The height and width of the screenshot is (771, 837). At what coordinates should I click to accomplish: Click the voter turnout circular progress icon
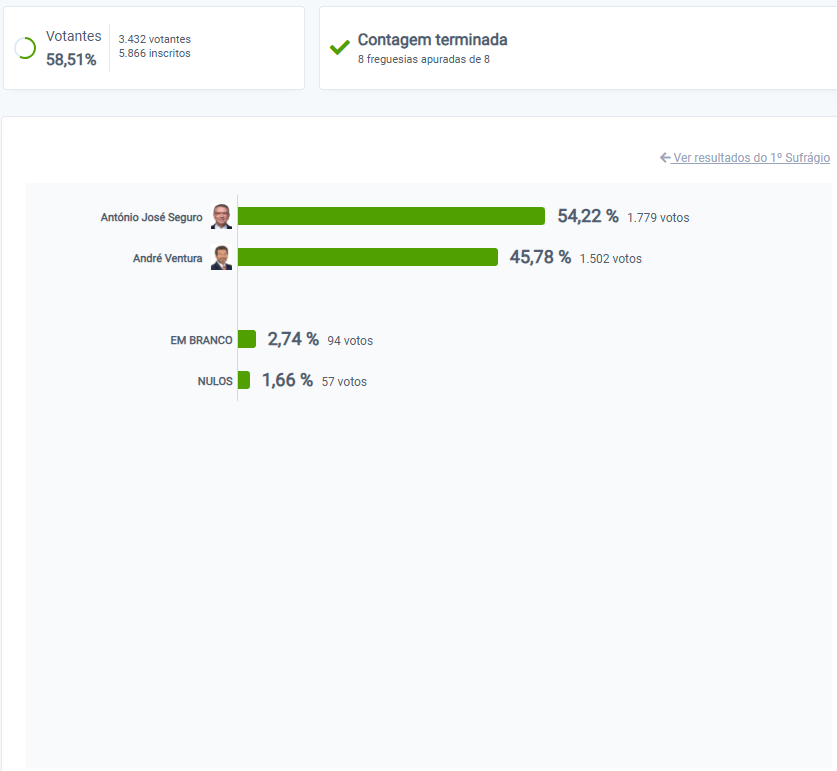point(25,48)
